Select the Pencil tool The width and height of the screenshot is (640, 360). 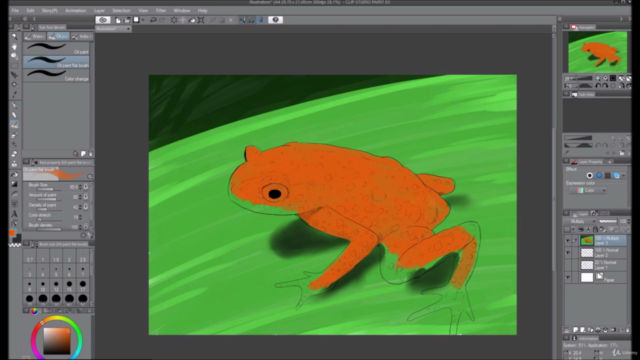click(14, 115)
